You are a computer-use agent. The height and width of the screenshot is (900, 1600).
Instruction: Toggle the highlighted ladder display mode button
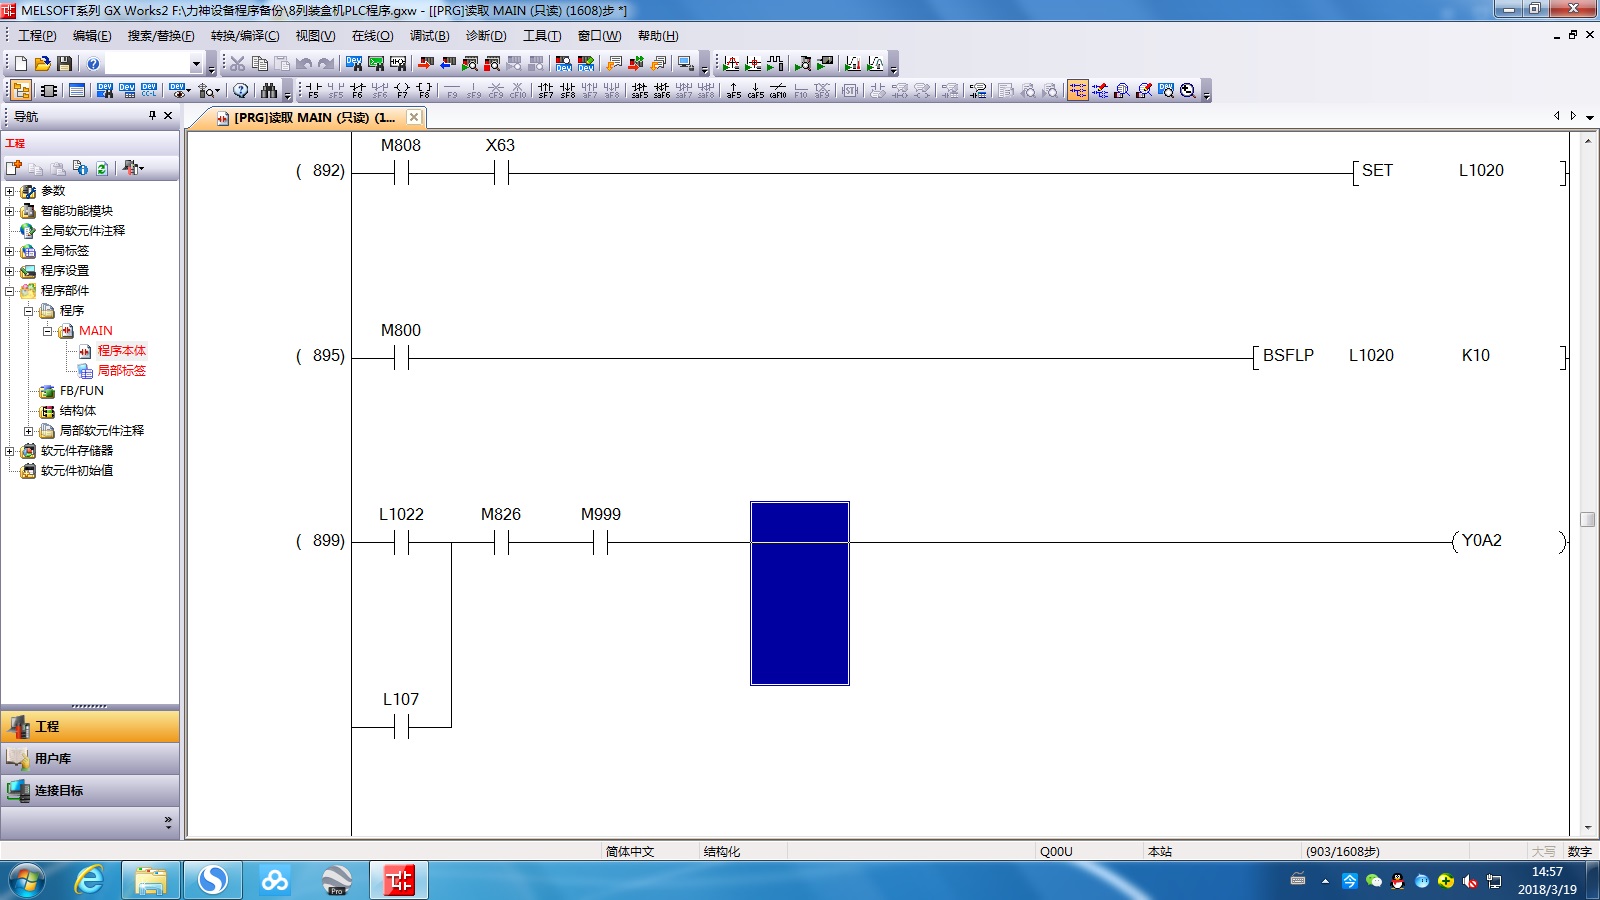pyautogui.click(x=1077, y=91)
